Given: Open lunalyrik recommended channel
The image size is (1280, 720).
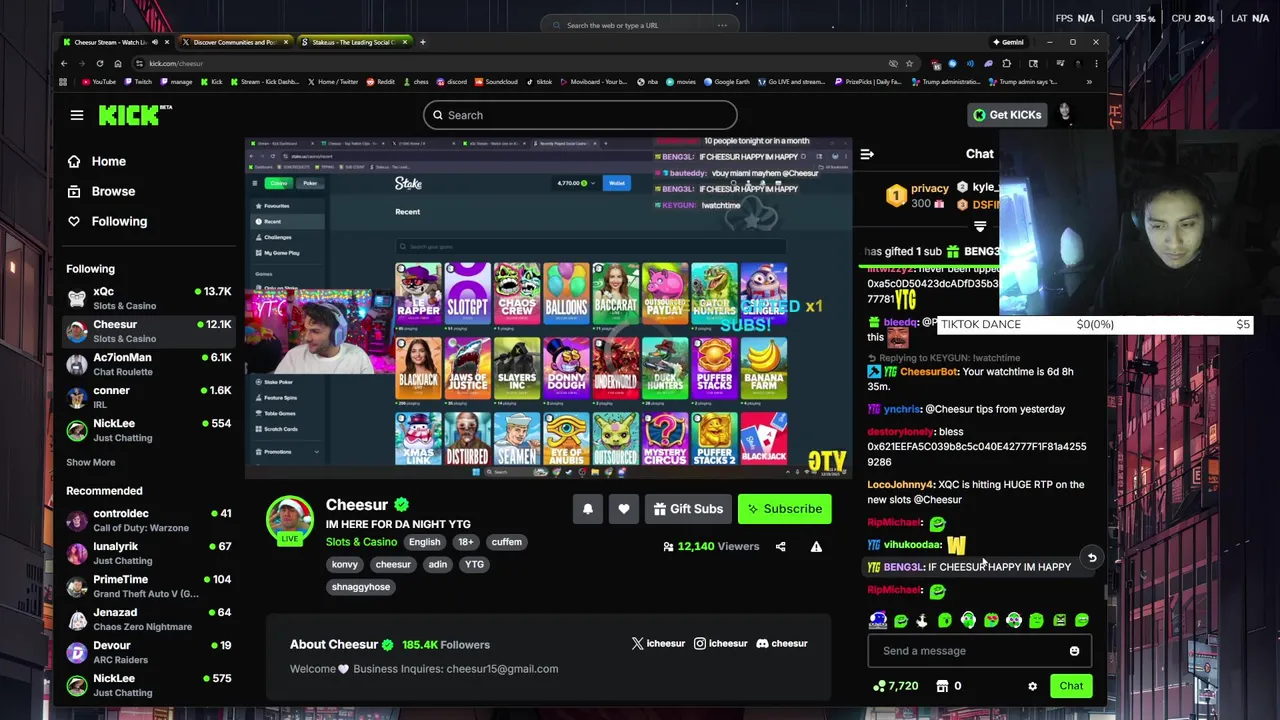Looking at the screenshot, I should 149,553.
